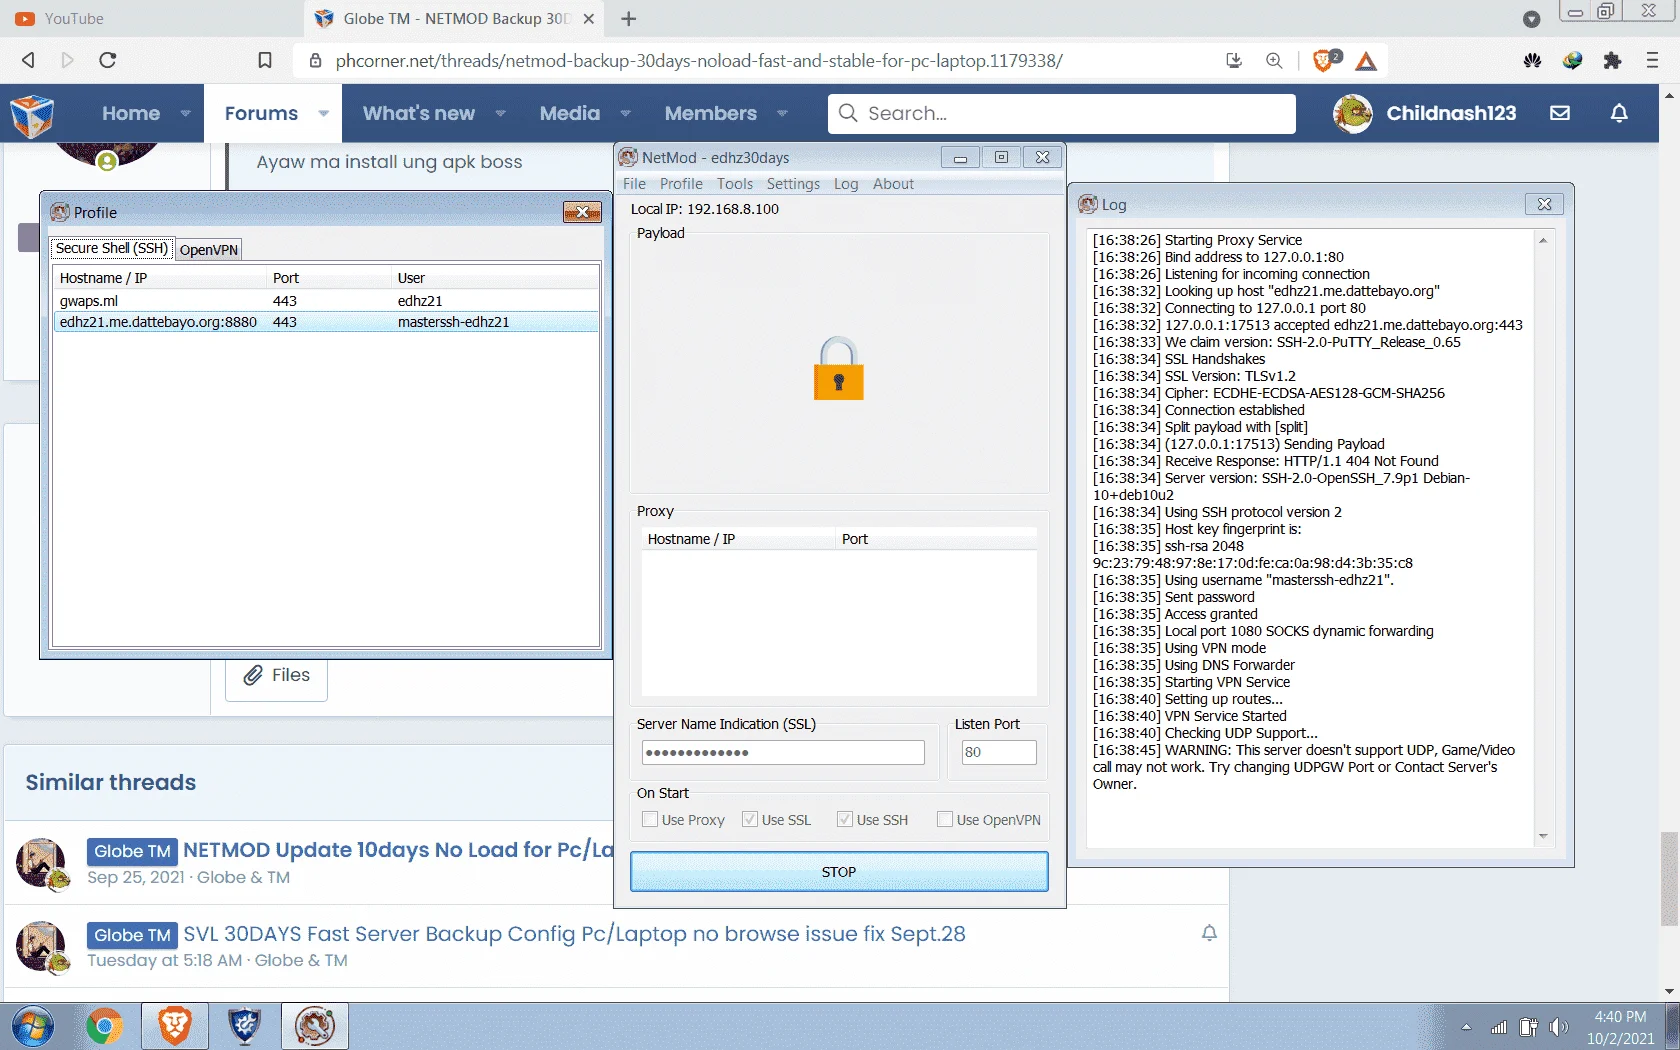Open NetMod Log menu
The width and height of the screenshot is (1680, 1050).
tap(846, 184)
